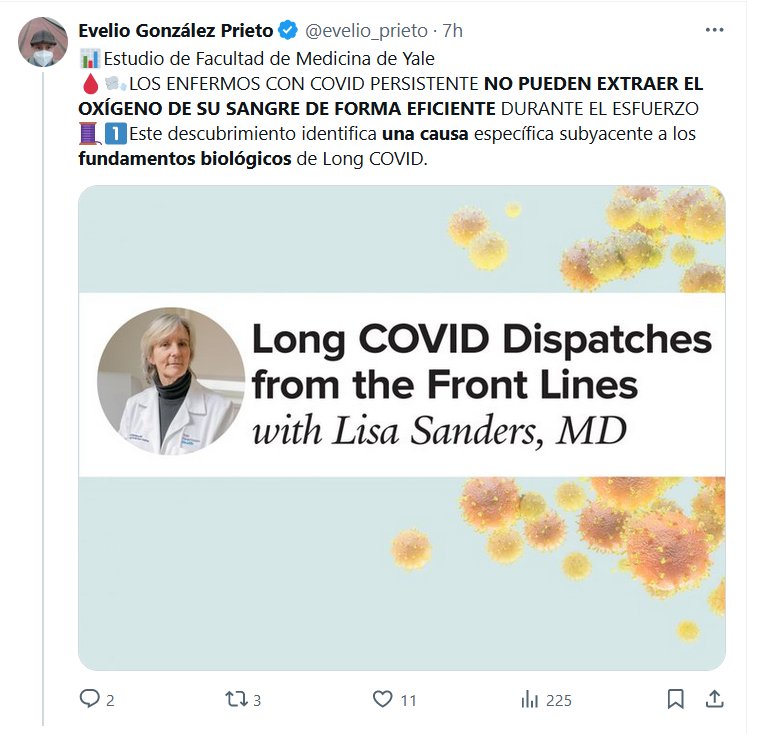Image resolution: width=758 pixels, height=734 pixels.
Task: Open the Long COVID Dispatches image card
Action: pyautogui.click(x=401, y=427)
